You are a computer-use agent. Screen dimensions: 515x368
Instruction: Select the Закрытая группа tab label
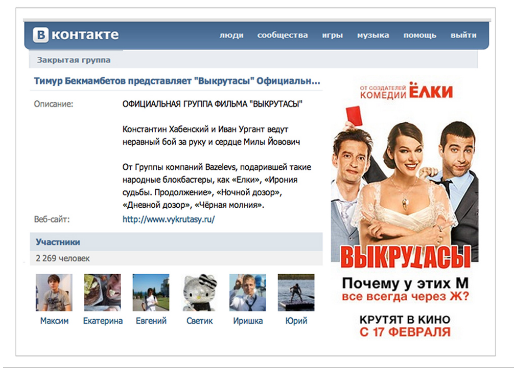[74, 60]
